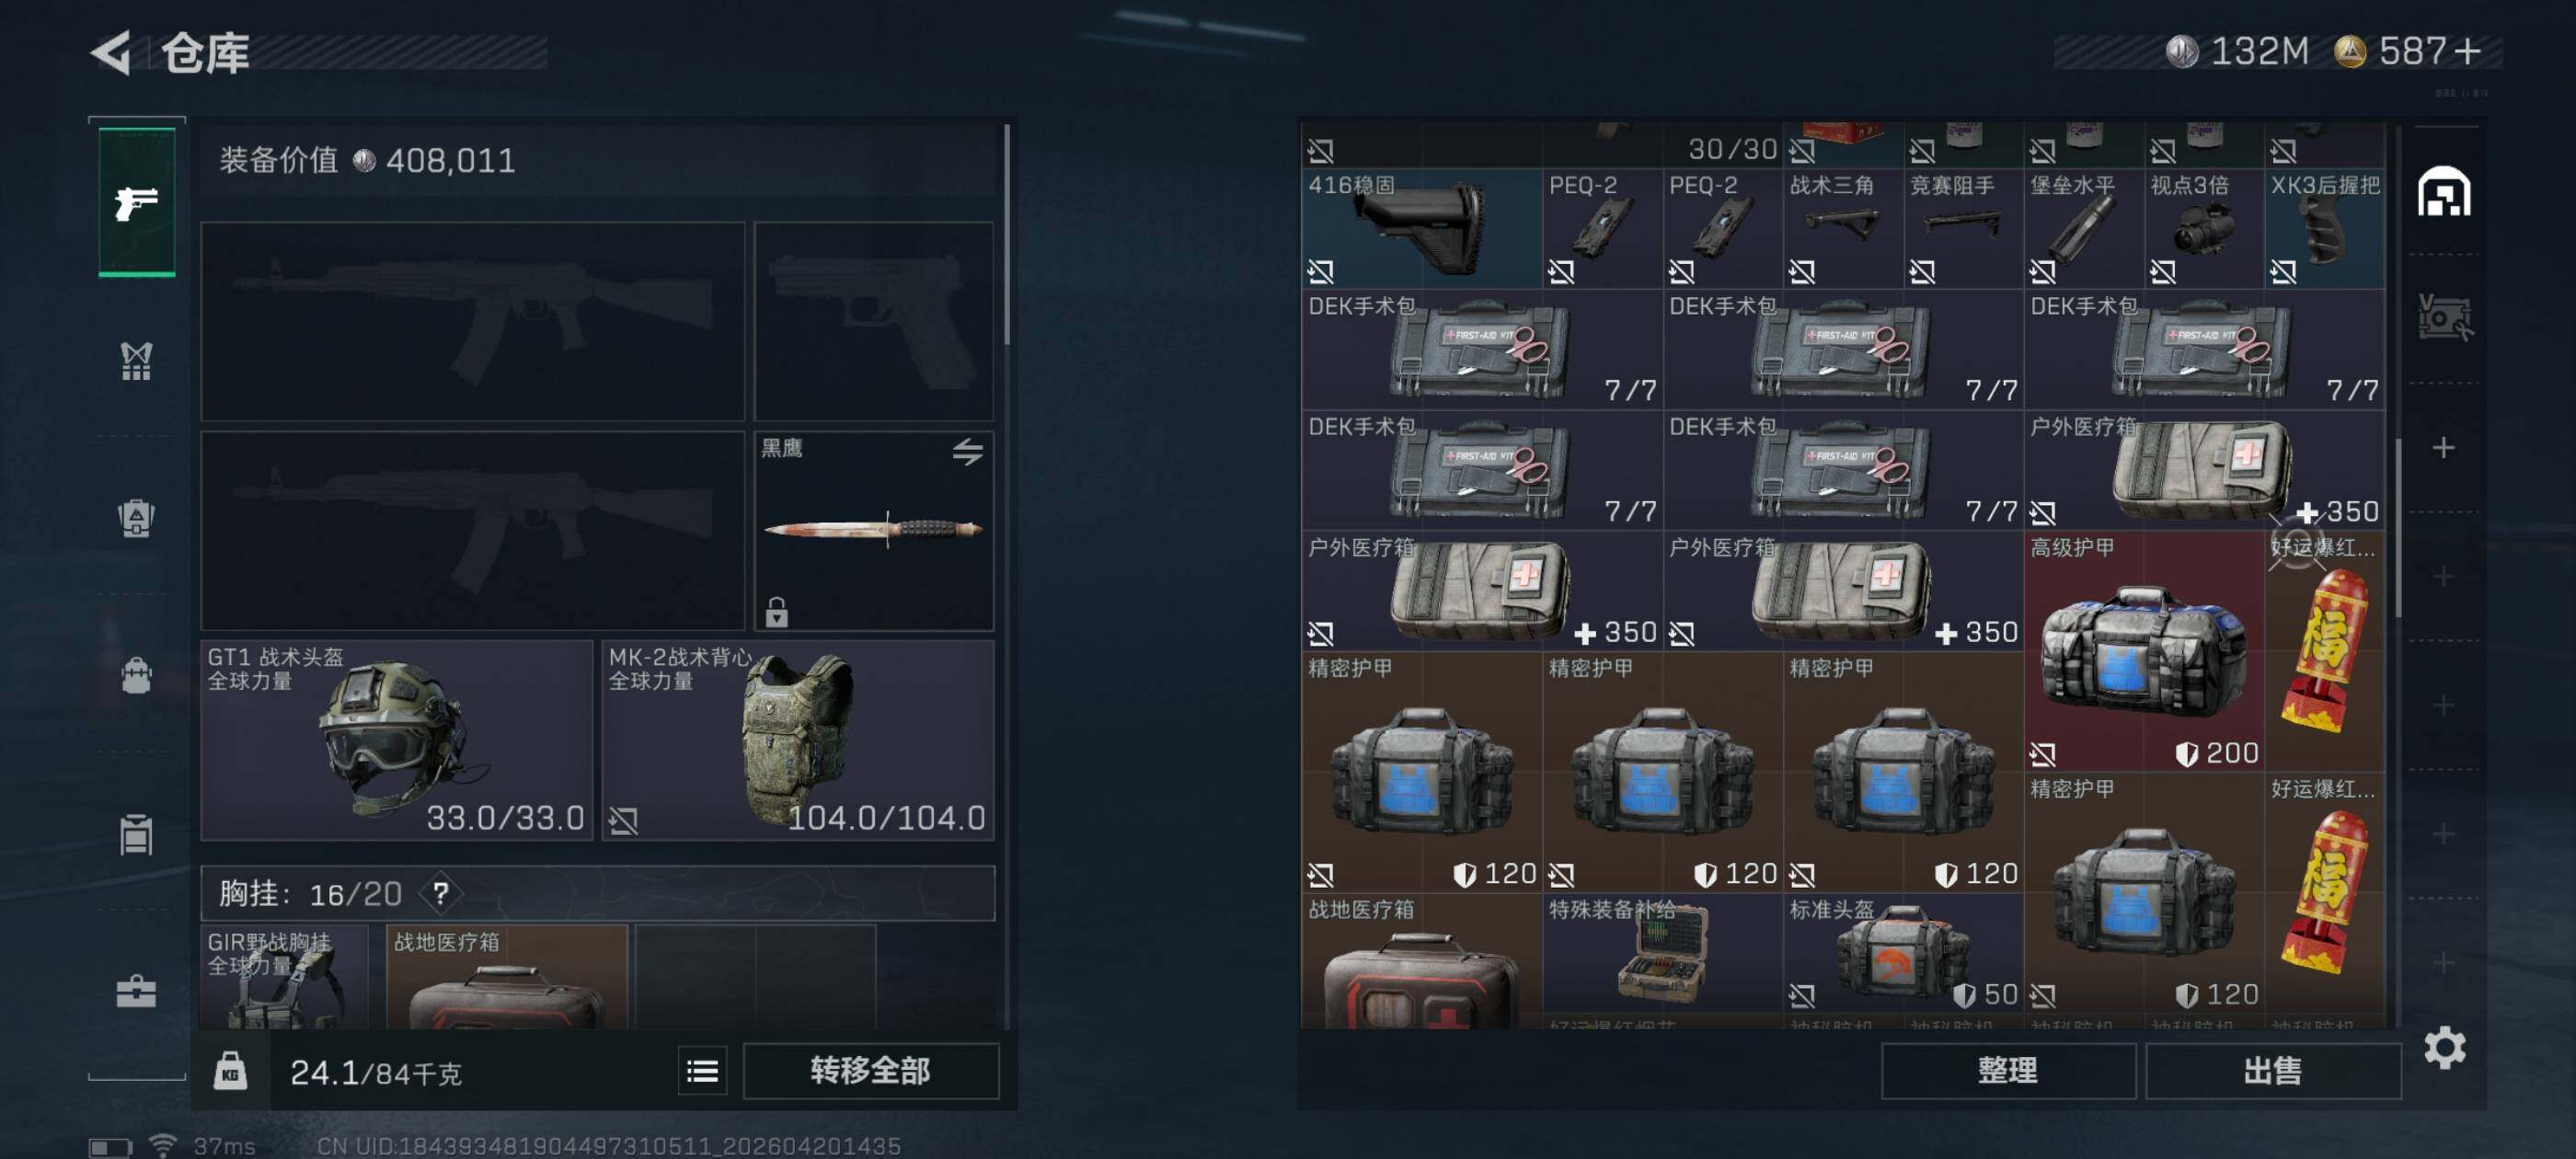Screen dimensions: 2576x1159
Task: Open the briefcase category at sidebar bottom
Action: [x=137, y=991]
